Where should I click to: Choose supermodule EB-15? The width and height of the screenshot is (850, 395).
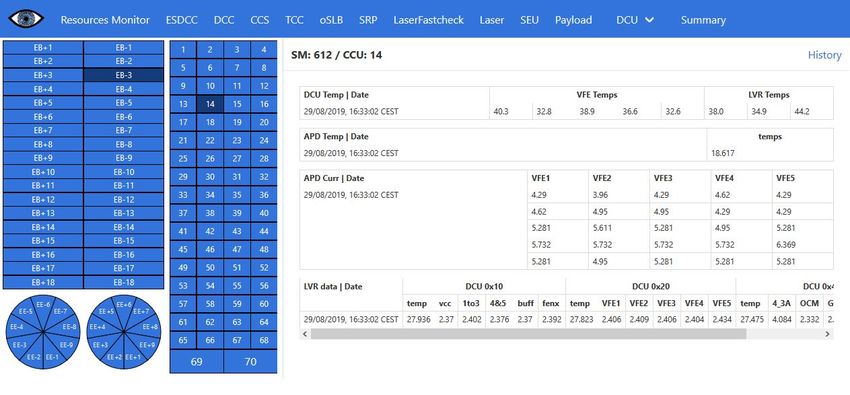click(x=124, y=241)
